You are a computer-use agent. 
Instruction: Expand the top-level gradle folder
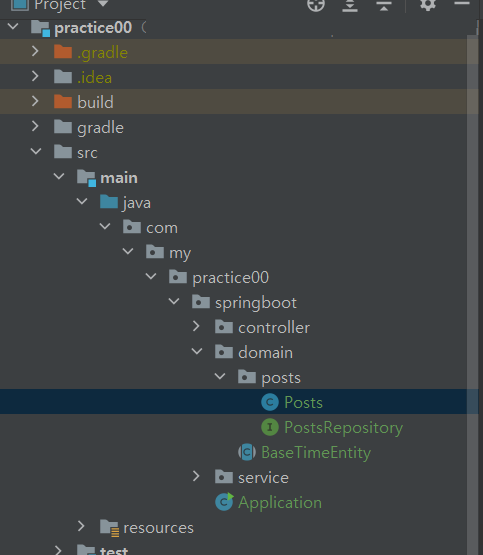pyautogui.click(x=35, y=126)
